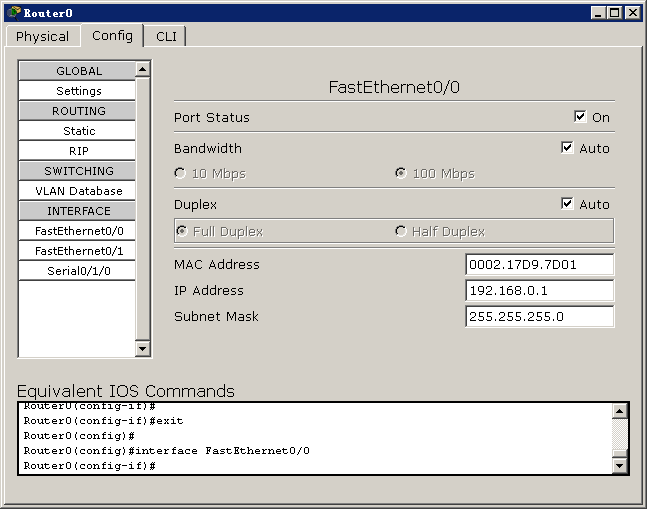Toggle Port Status On checkbox
Image resolution: width=647 pixels, height=509 pixels.
580,117
